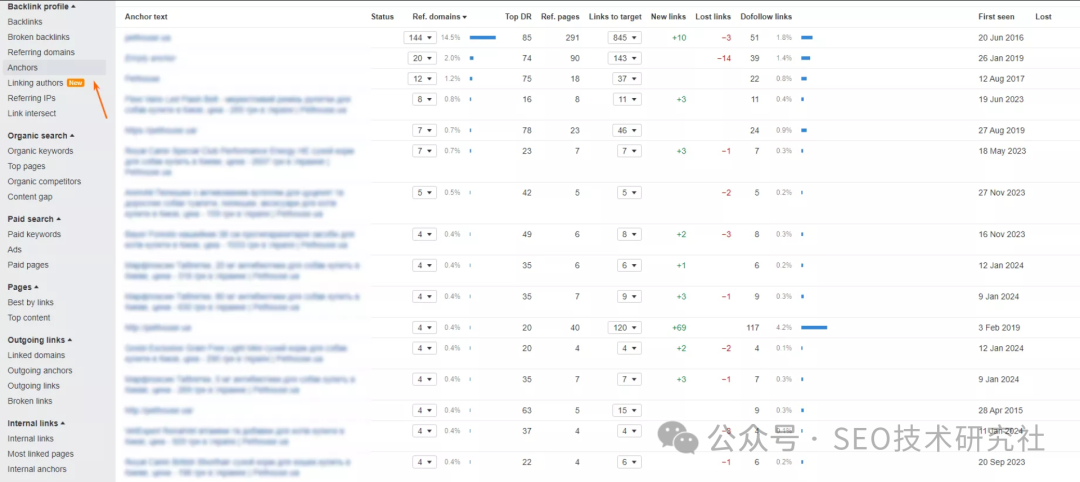Go to Referring domains report

click(x=41, y=52)
